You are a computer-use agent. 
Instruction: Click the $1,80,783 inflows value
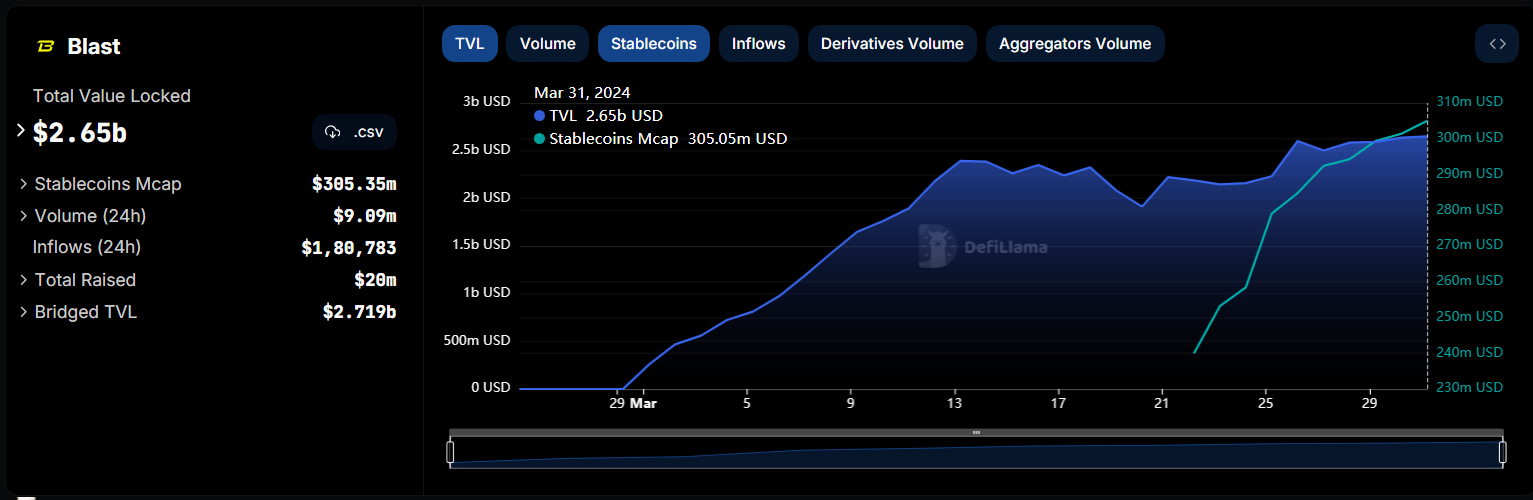pos(349,248)
